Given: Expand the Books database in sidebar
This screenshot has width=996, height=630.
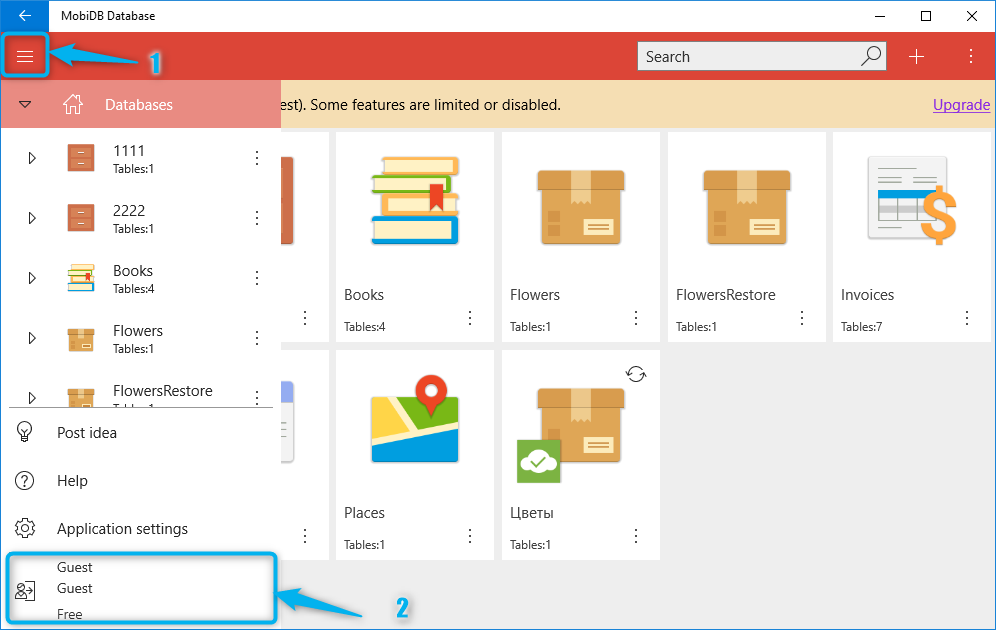Looking at the screenshot, I should coord(32,278).
